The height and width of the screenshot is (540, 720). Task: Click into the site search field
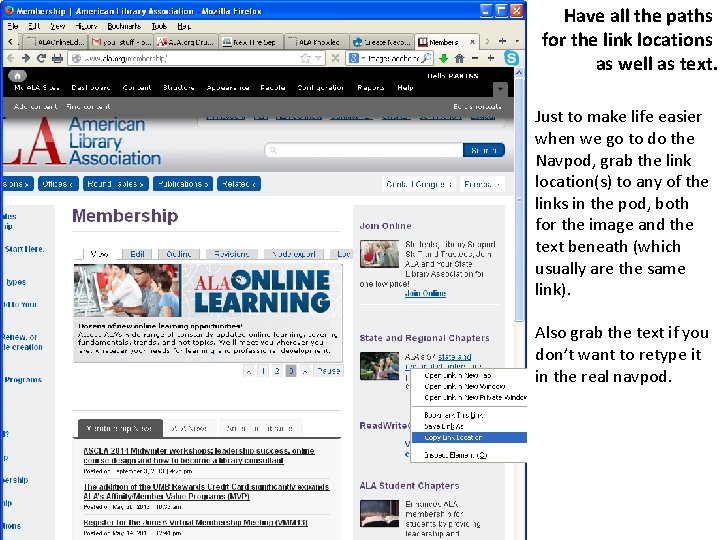point(364,150)
